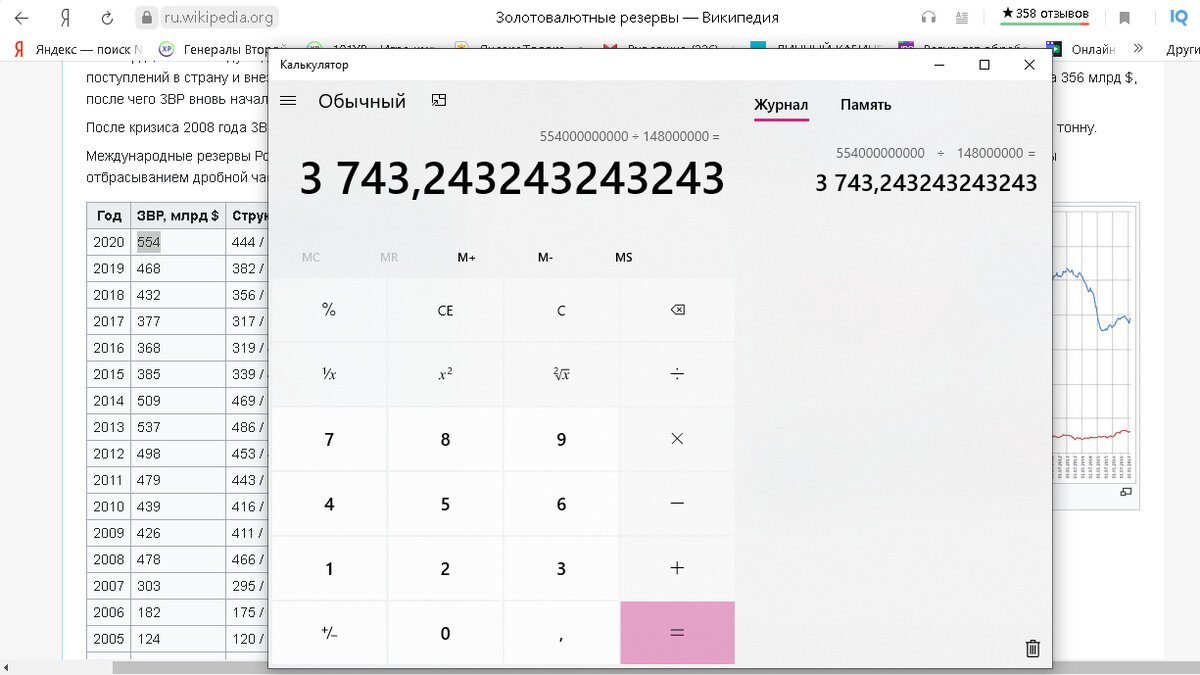Click the x squared key
The image size is (1200, 675).
(445, 374)
